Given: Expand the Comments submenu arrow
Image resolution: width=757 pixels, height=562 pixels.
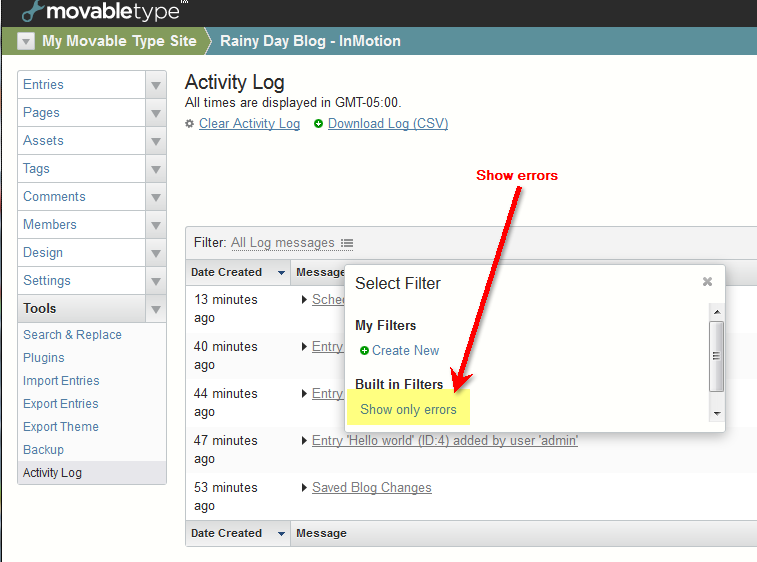Looking at the screenshot, I should (x=155, y=197).
